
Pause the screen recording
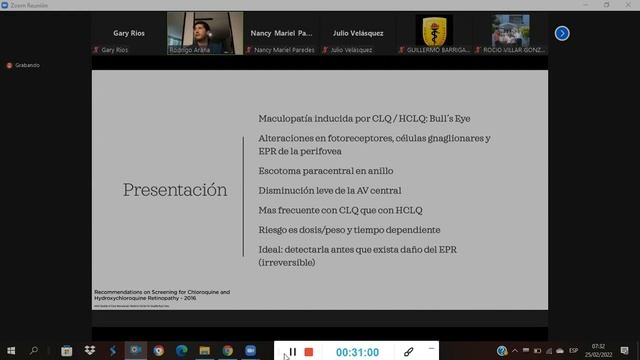[x=293, y=352]
